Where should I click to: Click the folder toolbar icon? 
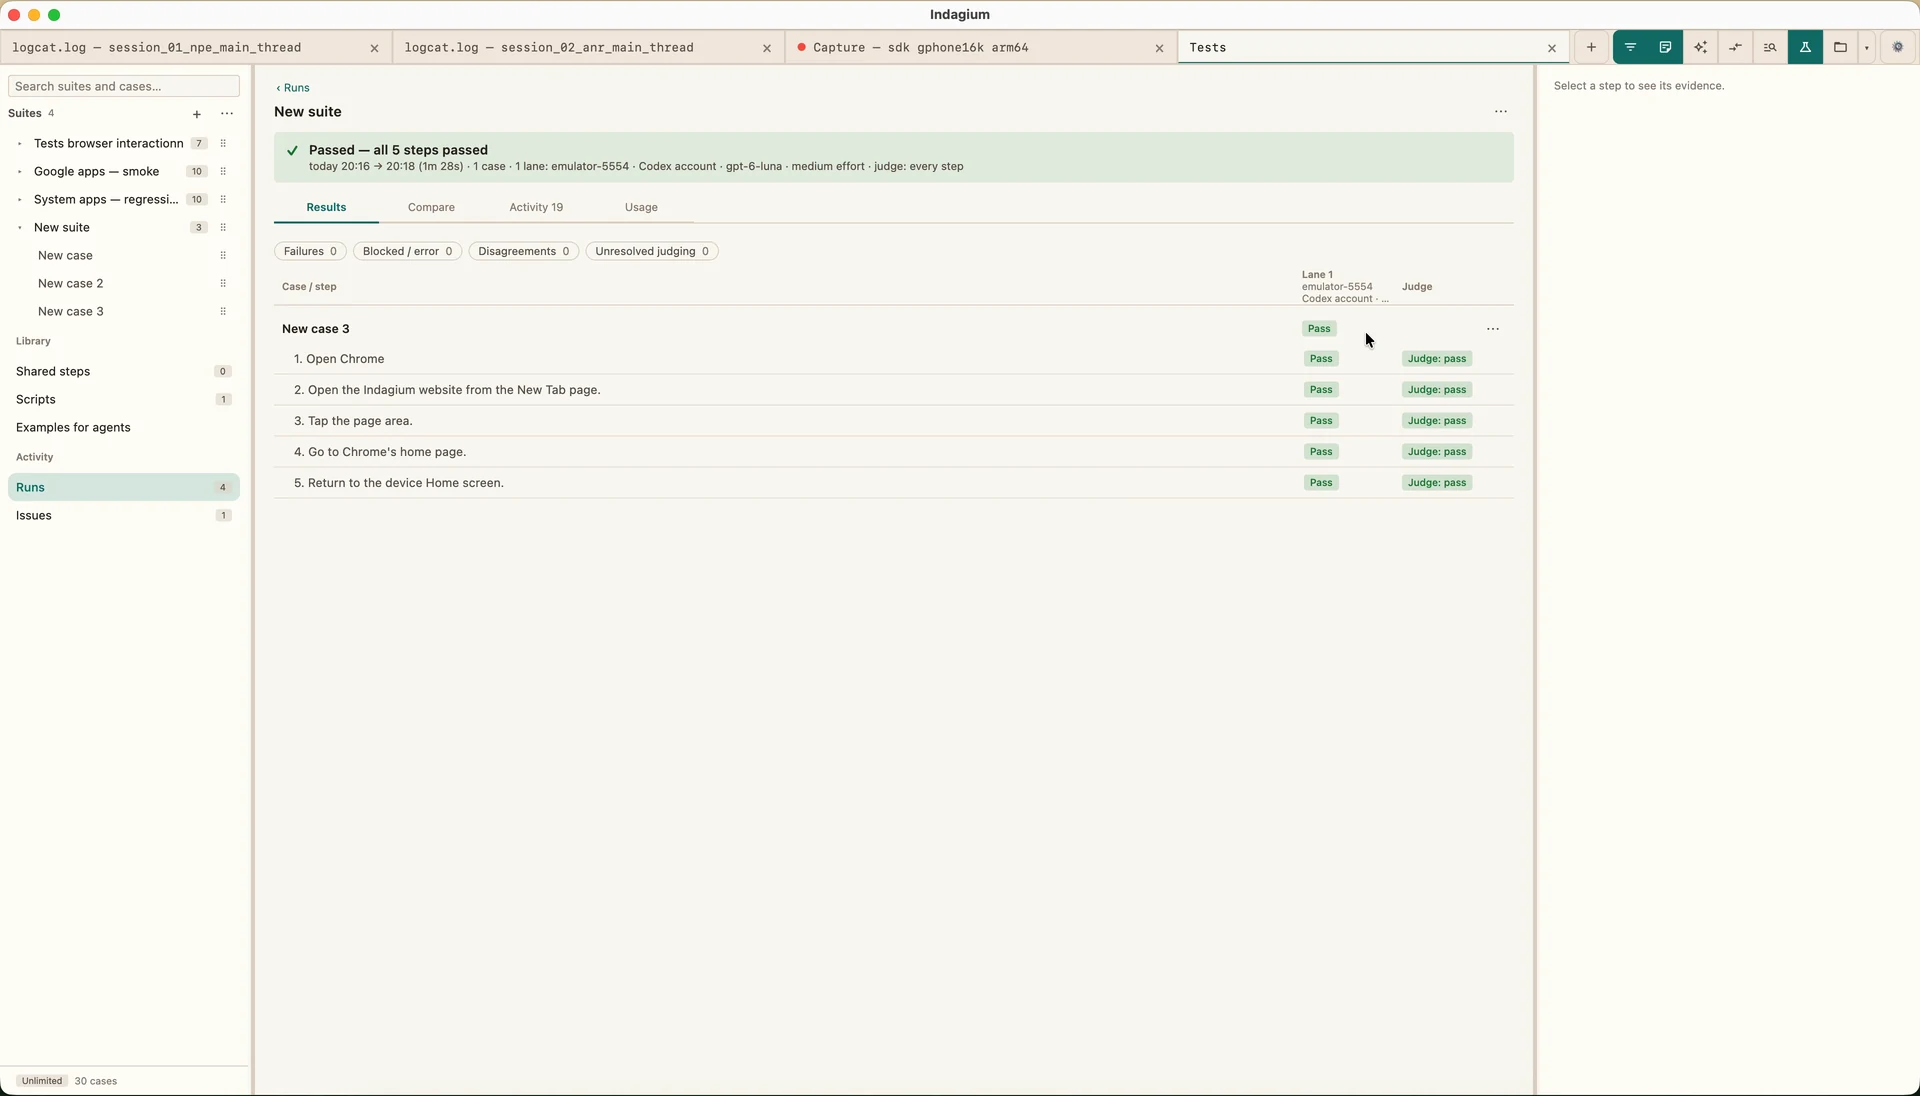pyautogui.click(x=1840, y=47)
